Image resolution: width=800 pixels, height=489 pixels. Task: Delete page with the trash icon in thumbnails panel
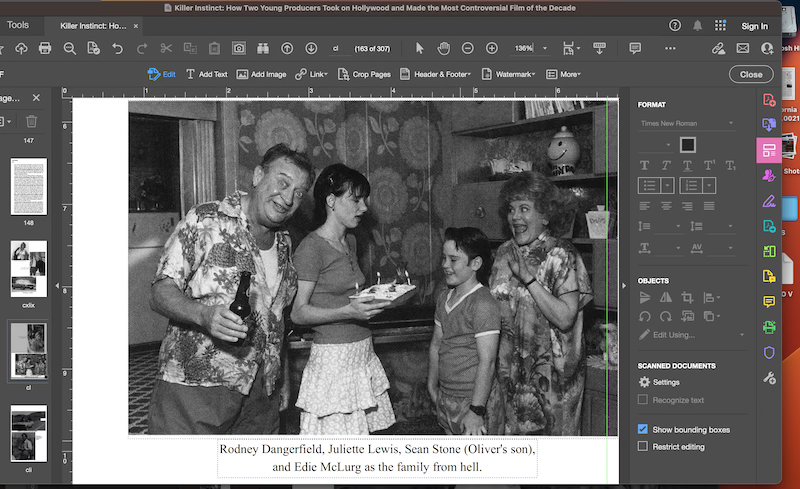tap(31, 121)
